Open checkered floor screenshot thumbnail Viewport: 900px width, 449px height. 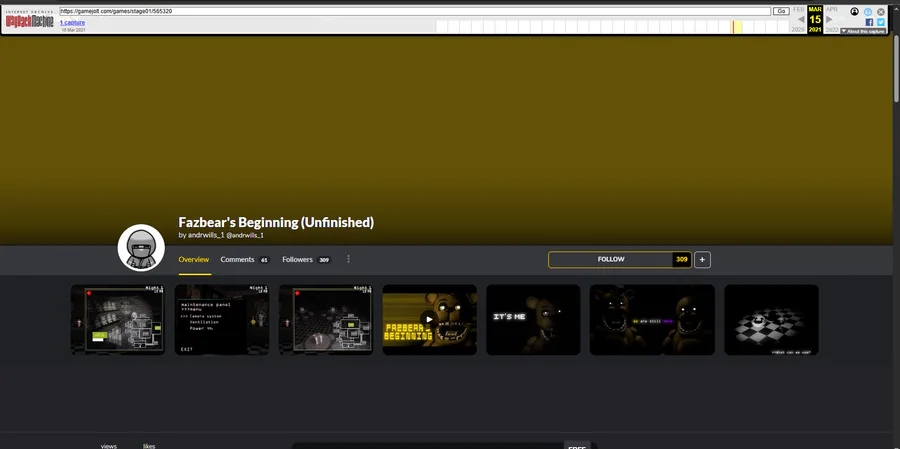coord(771,320)
